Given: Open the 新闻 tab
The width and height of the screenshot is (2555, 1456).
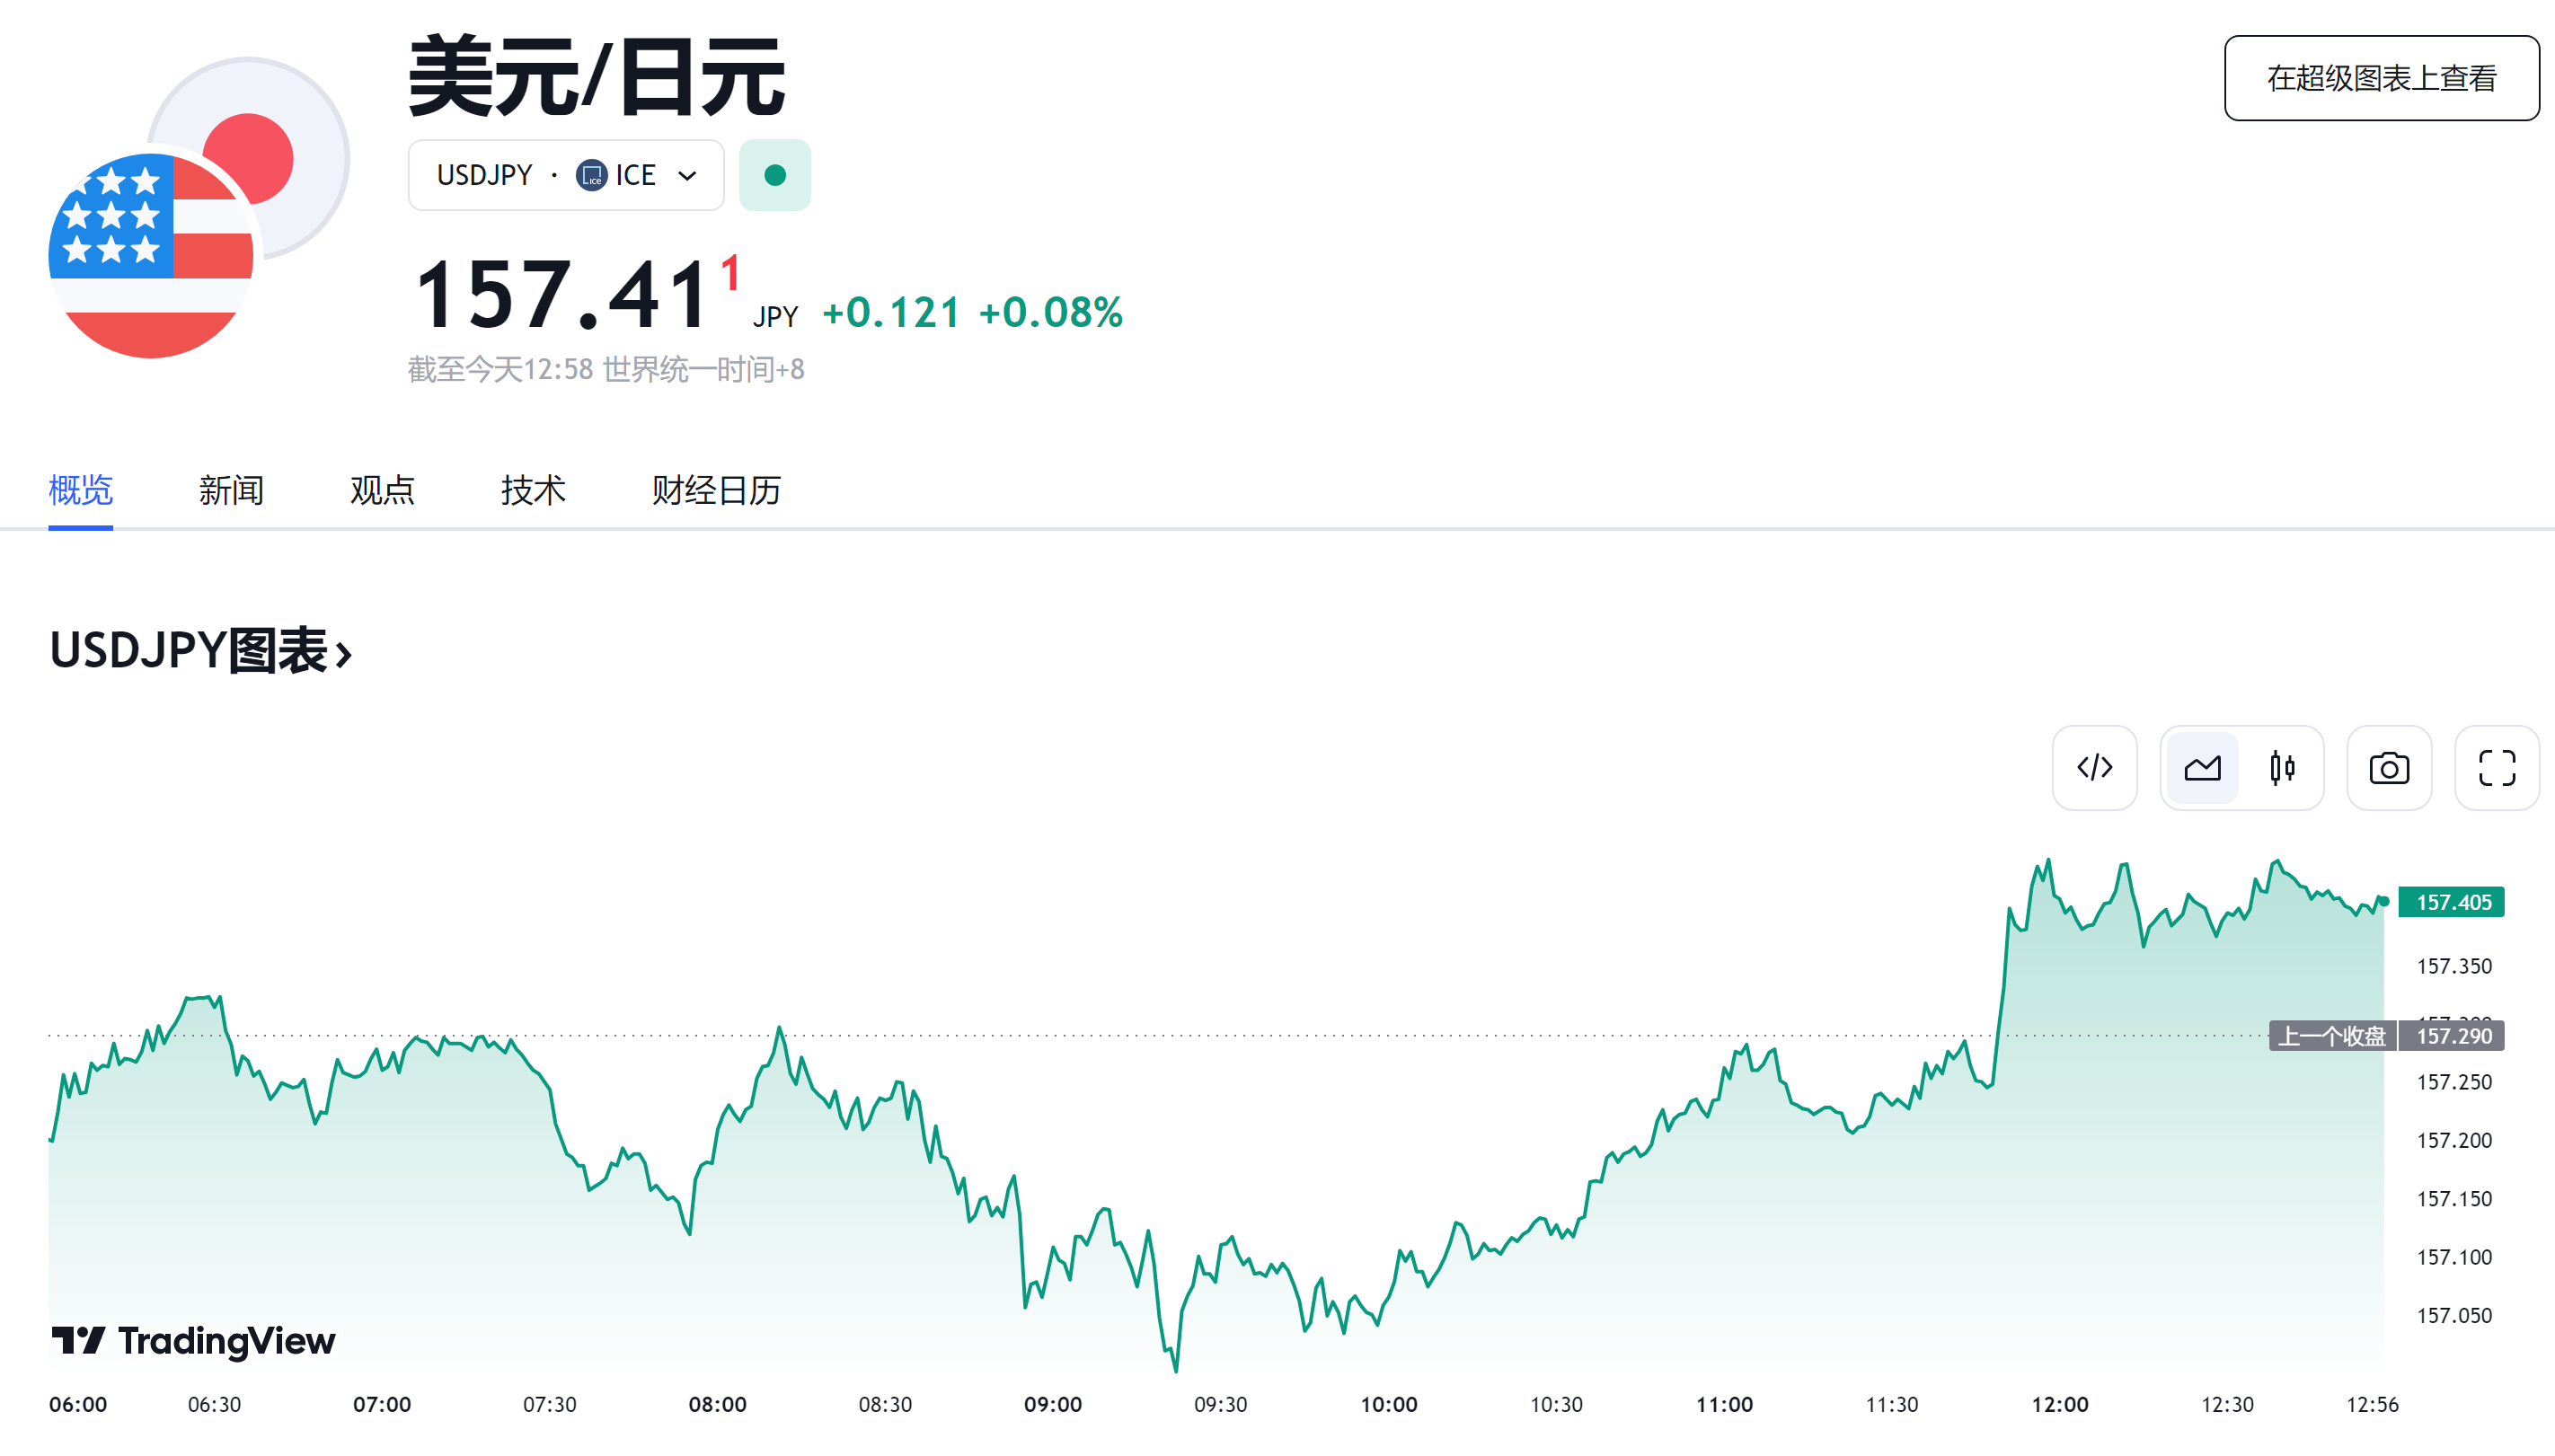Looking at the screenshot, I should [x=231, y=490].
